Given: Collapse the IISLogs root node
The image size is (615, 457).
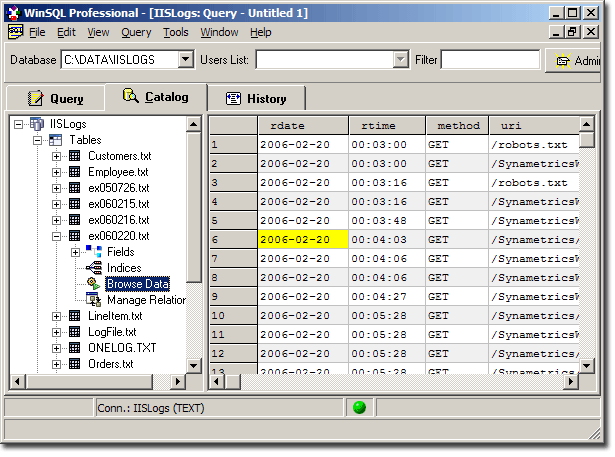Looking at the screenshot, I should tap(18, 124).
